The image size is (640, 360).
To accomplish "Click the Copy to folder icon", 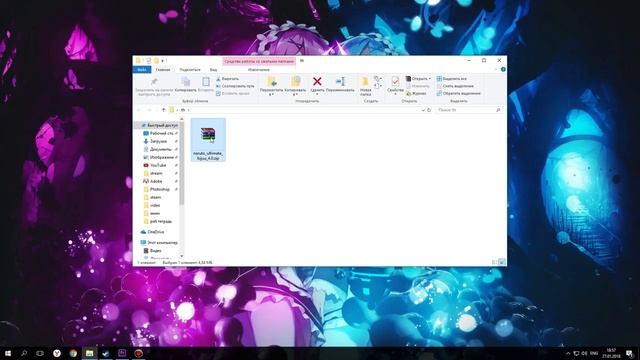I will coord(295,82).
